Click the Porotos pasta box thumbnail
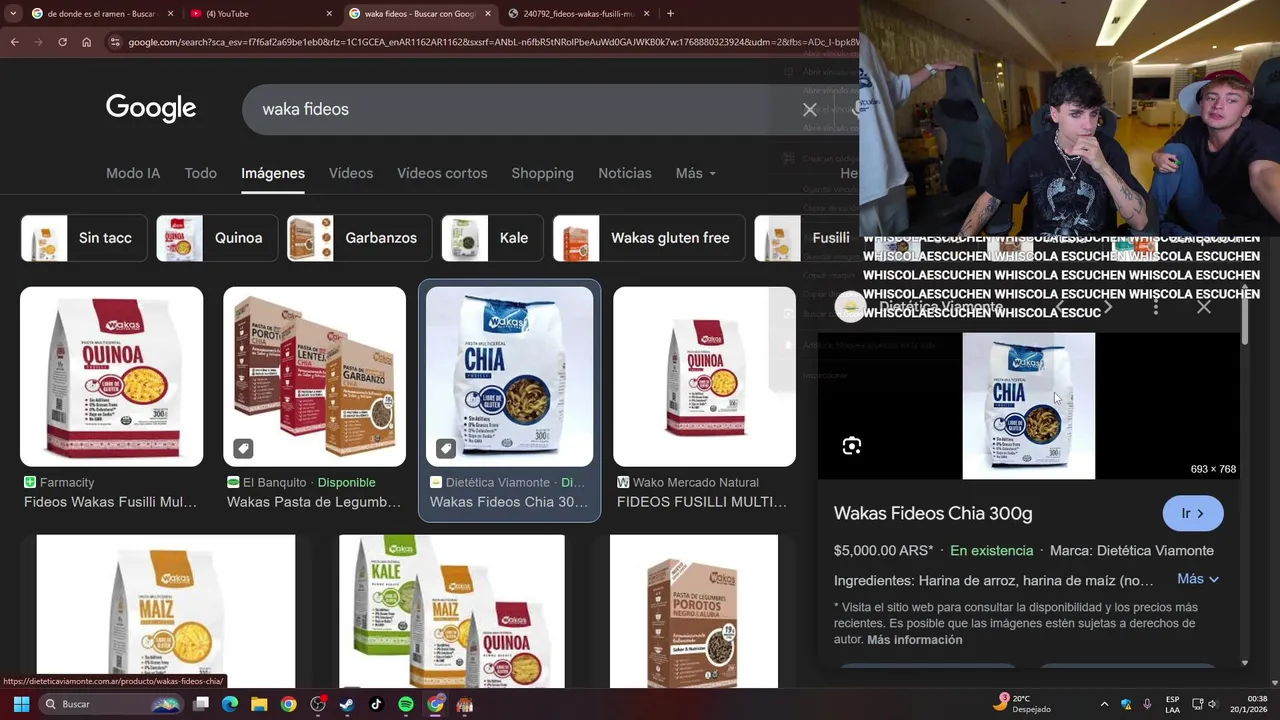 (x=694, y=611)
